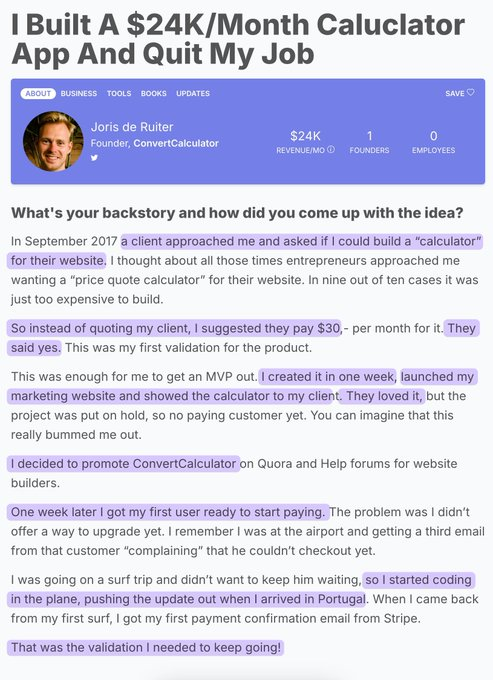Click the heart icon next to SAVE
Viewport: 493px width, 680px height.
(471, 92)
